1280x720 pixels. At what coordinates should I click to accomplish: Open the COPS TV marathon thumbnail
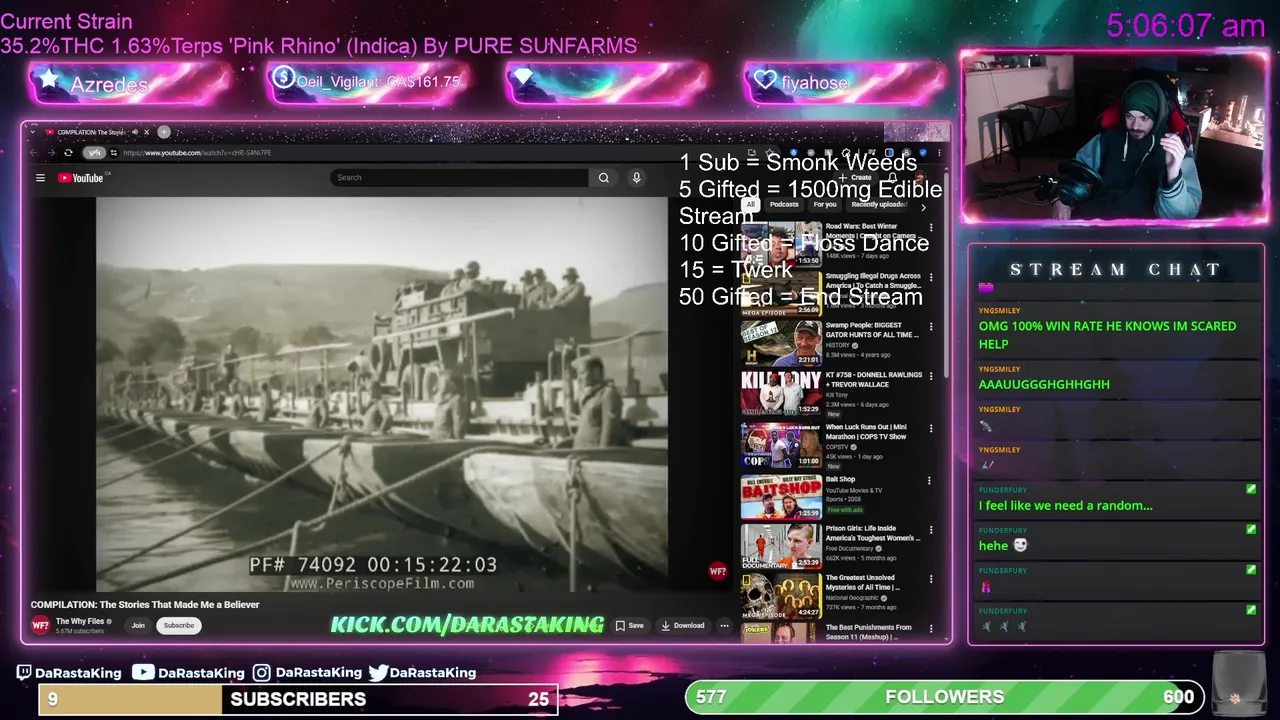781,444
